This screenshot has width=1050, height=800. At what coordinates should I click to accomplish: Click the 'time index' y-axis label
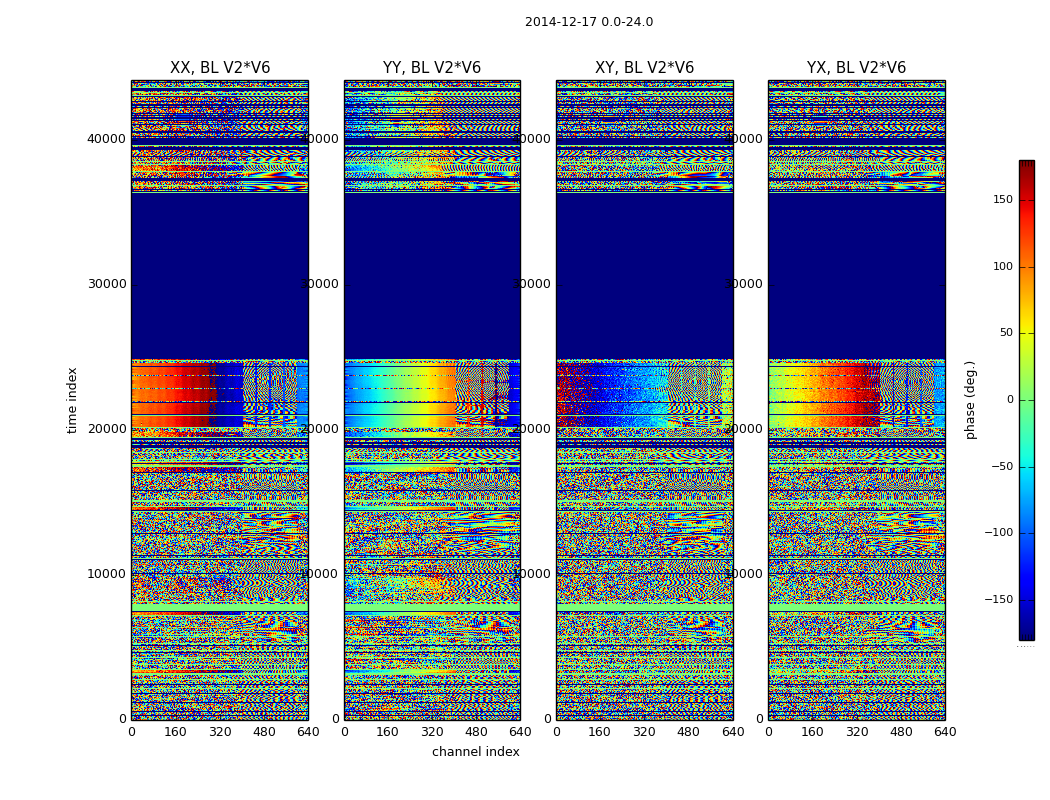tap(72, 400)
